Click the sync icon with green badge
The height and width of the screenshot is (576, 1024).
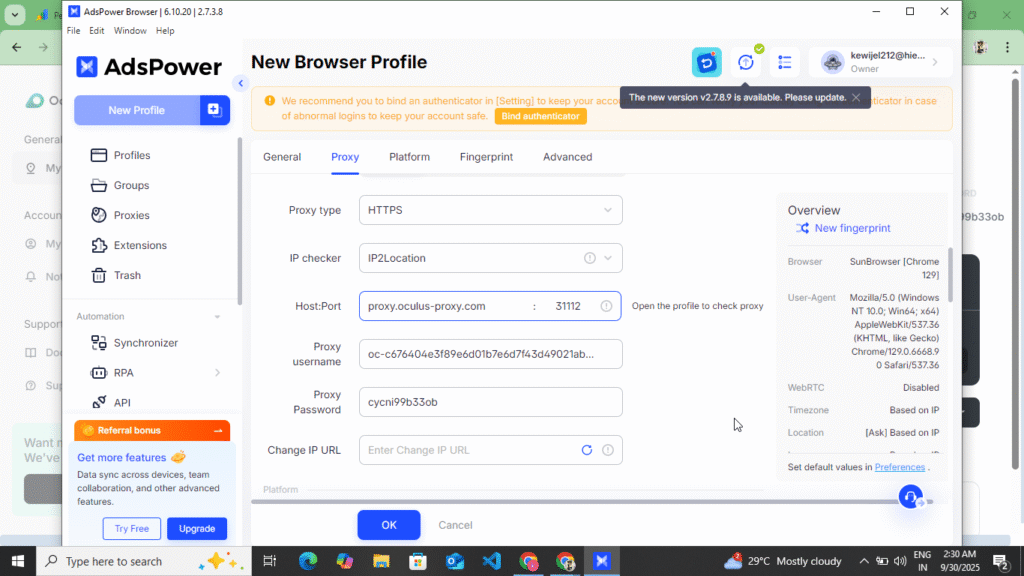[x=746, y=62]
